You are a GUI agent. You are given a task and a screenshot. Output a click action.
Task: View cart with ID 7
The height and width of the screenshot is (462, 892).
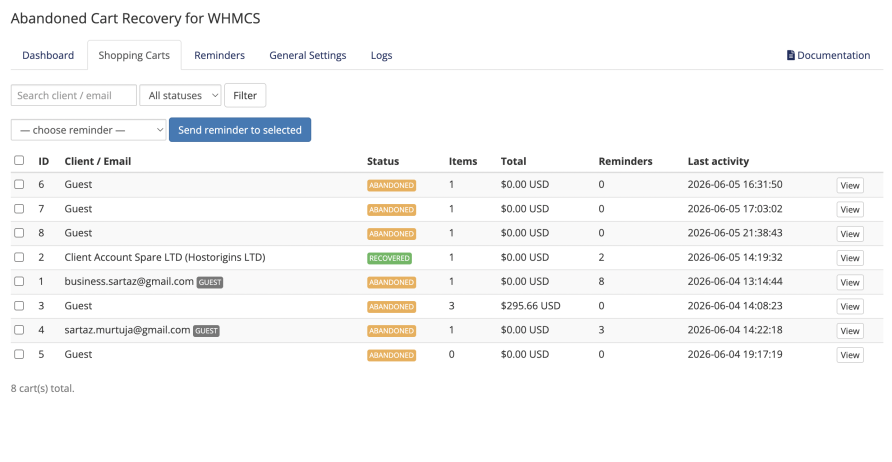point(850,209)
